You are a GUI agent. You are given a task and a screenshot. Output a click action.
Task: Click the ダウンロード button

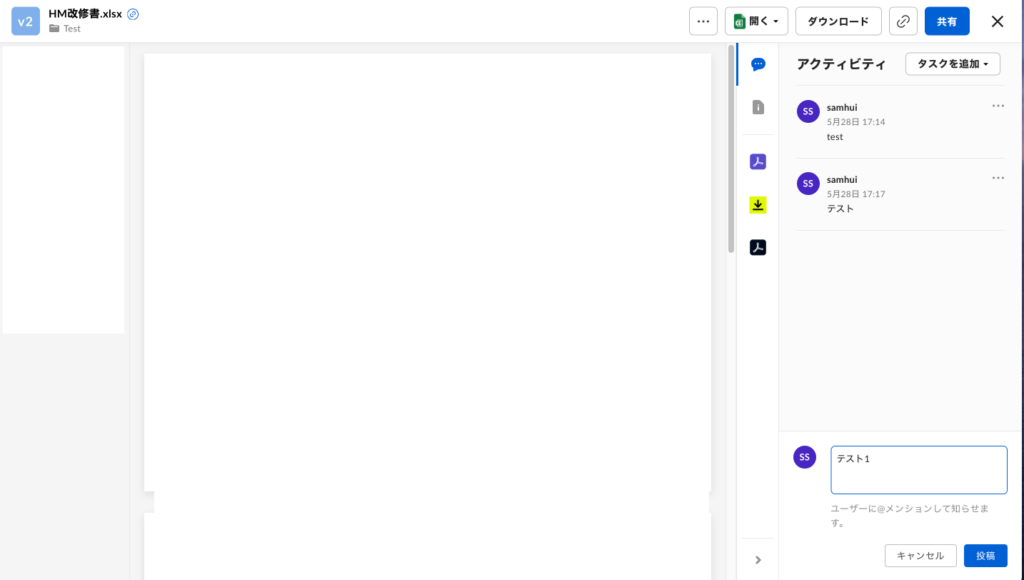coord(838,21)
